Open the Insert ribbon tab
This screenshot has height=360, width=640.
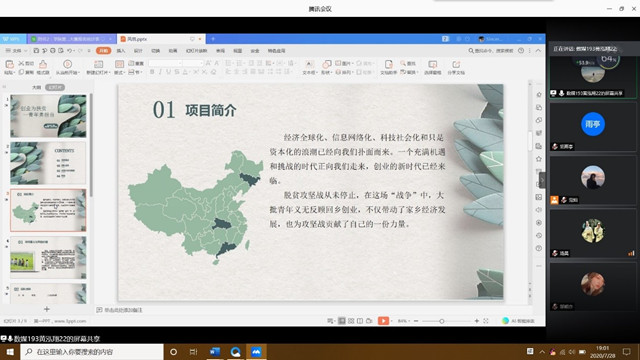[121, 51]
